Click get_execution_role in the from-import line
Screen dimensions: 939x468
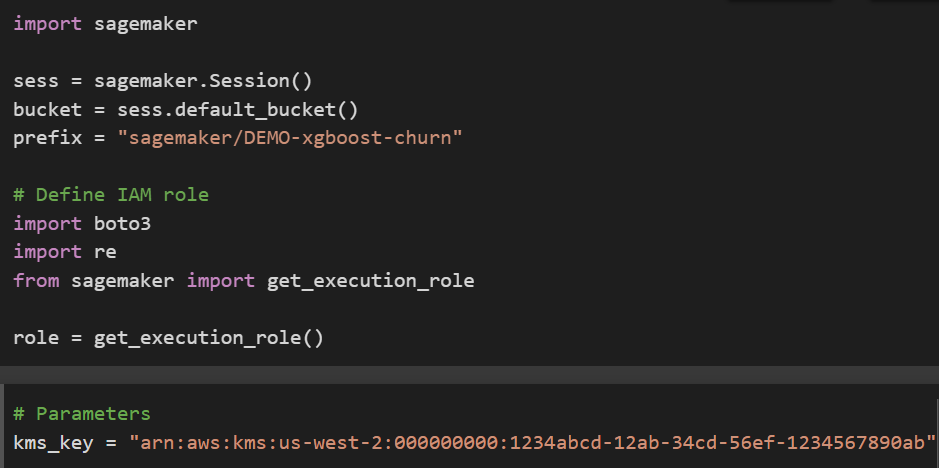coord(370,281)
